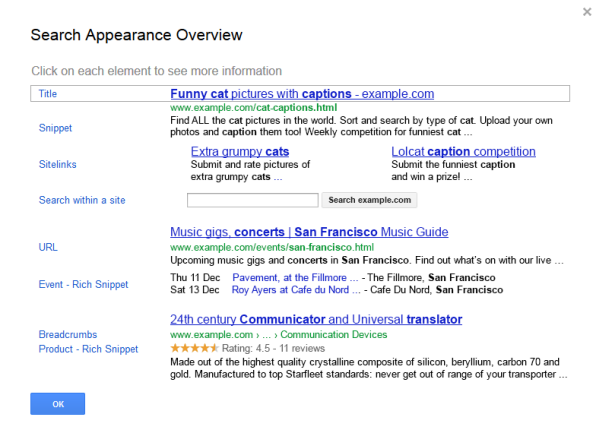The image size is (600, 439).
Task: Open Funny cat pictures with captions result
Action: click(302, 94)
